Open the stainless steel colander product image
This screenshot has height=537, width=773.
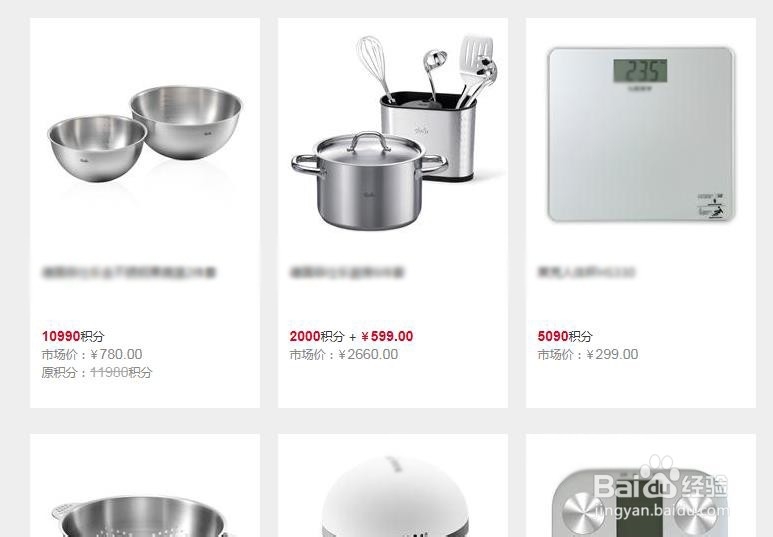coord(141,515)
